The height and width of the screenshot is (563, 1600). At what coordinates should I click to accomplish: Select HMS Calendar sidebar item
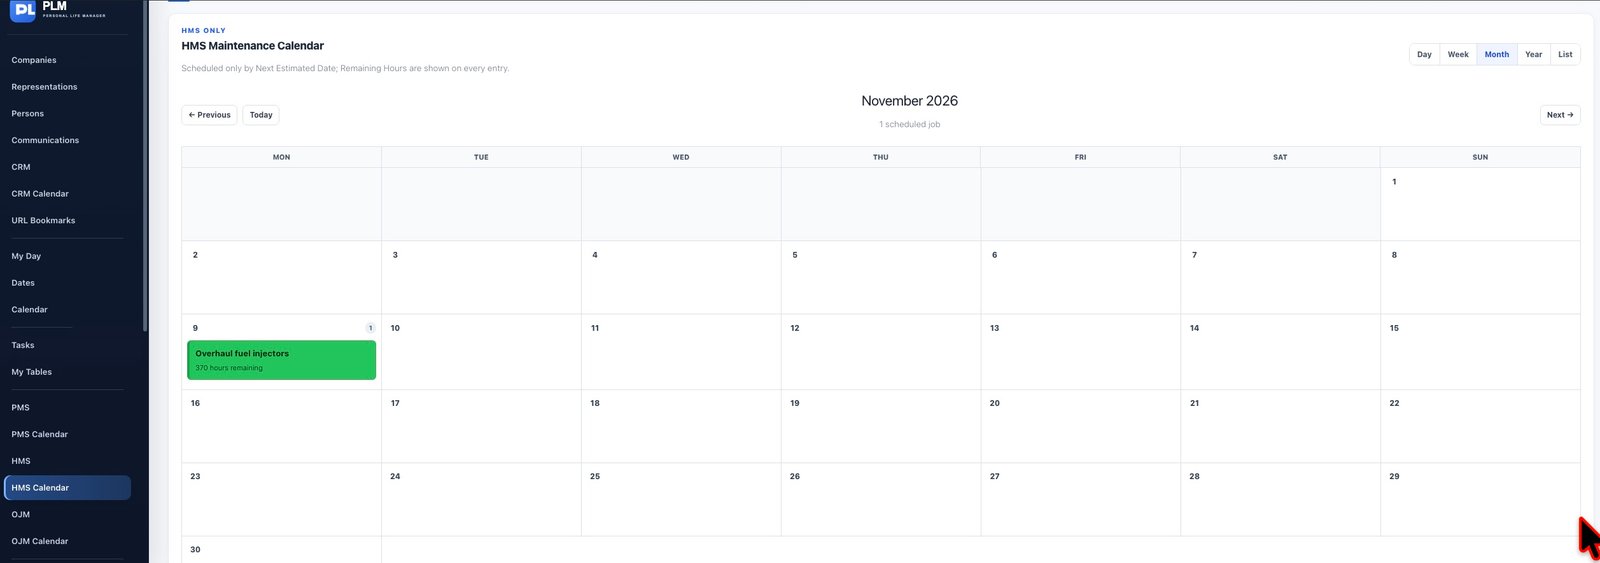68,488
